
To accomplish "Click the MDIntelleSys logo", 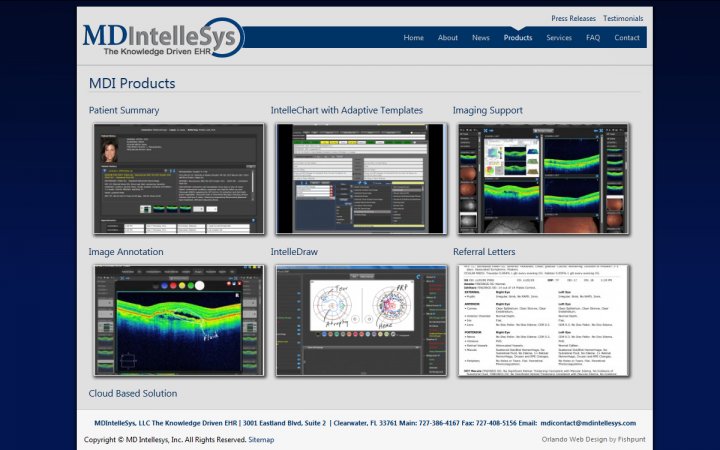I will [163, 38].
